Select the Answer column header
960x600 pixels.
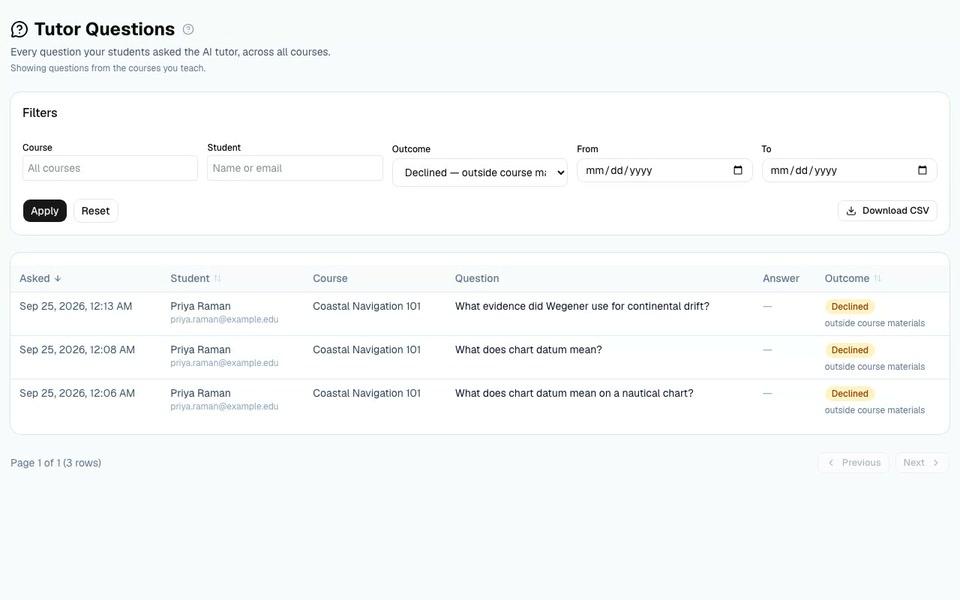coord(781,279)
